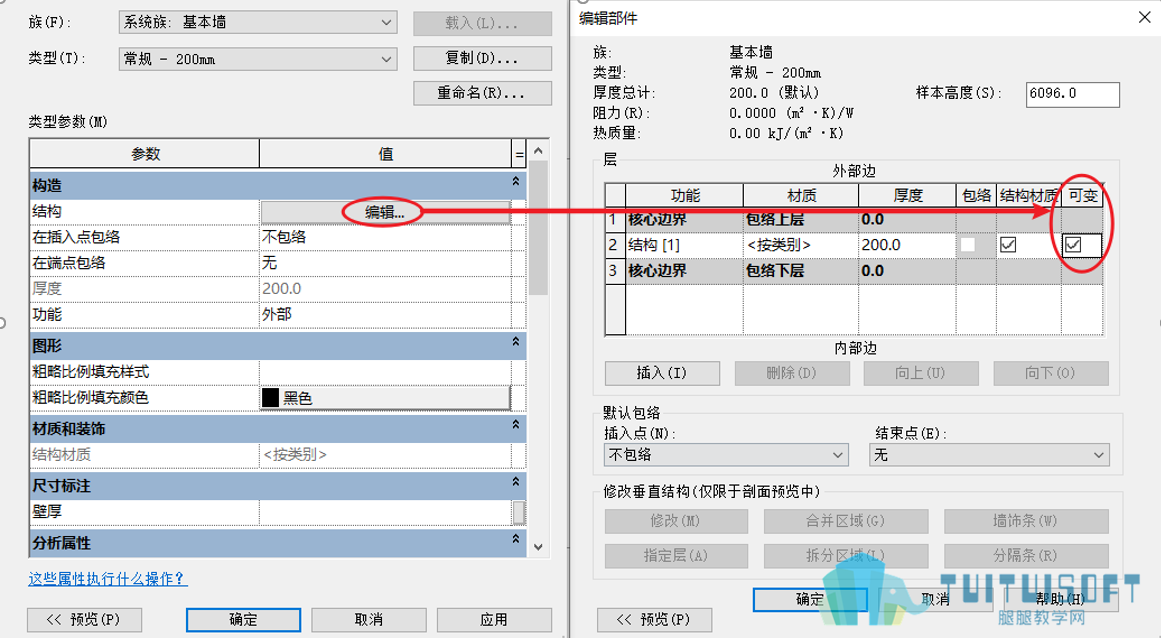The height and width of the screenshot is (638, 1161).
Task: Click 确定 in type properties dialog
Action: tap(243, 620)
